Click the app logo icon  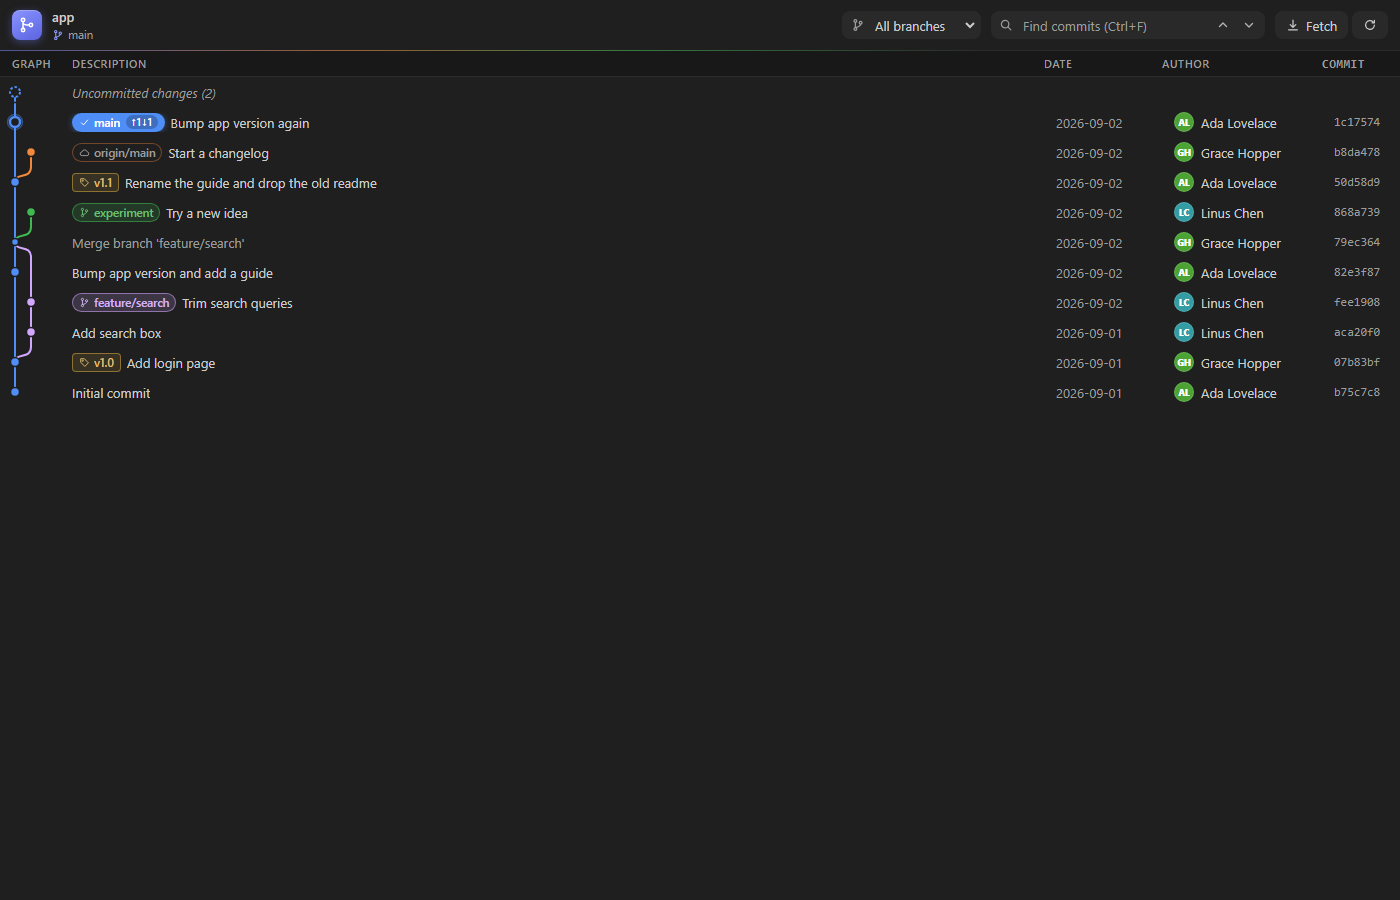pos(27,25)
